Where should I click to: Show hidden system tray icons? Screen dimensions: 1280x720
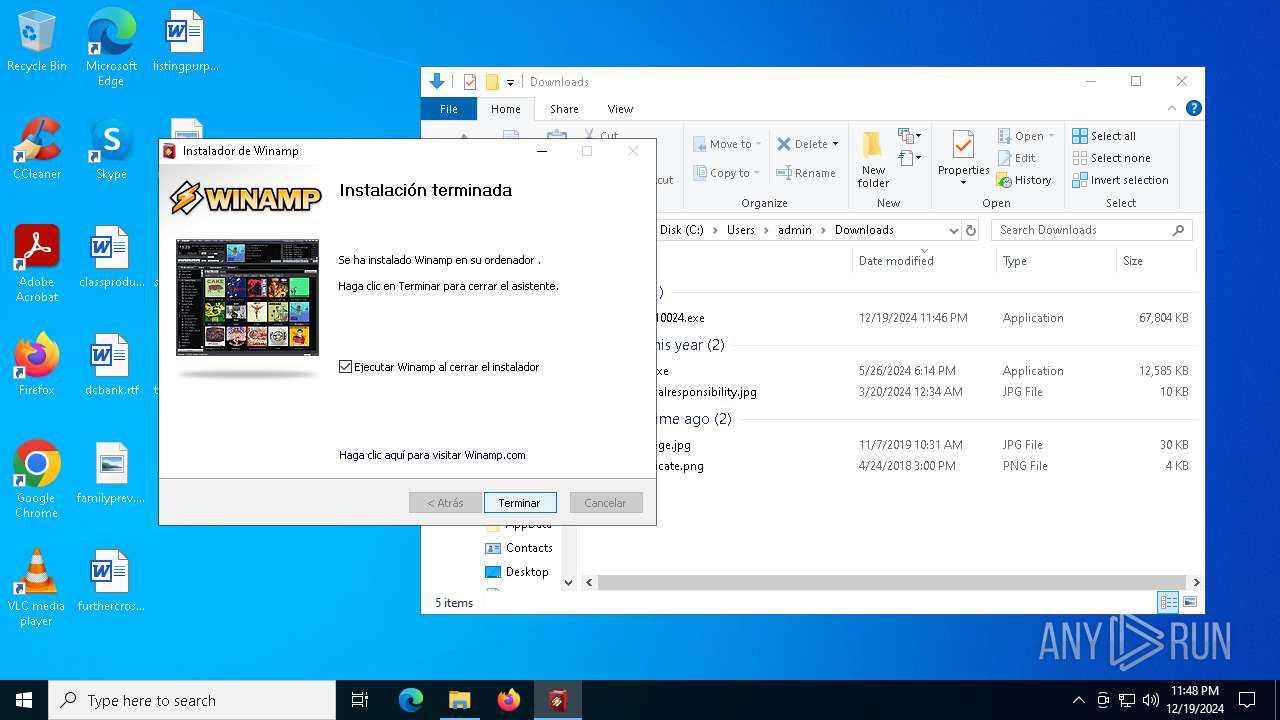click(1078, 700)
